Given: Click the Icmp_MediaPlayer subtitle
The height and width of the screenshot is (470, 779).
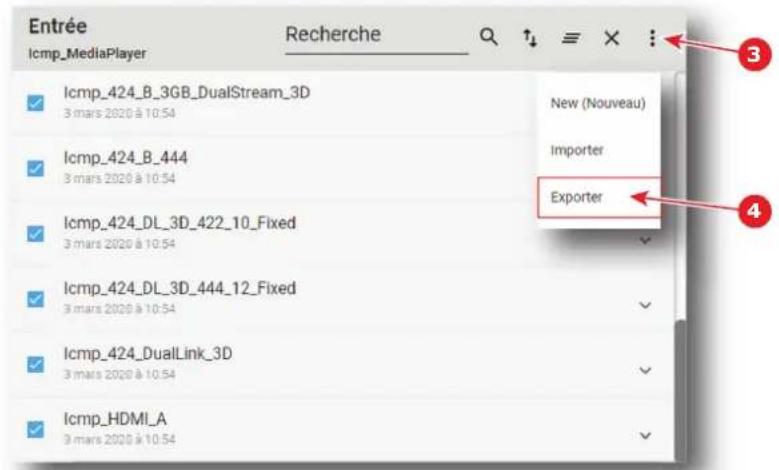Looking at the screenshot, I should pyautogui.click(x=87, y=54).
